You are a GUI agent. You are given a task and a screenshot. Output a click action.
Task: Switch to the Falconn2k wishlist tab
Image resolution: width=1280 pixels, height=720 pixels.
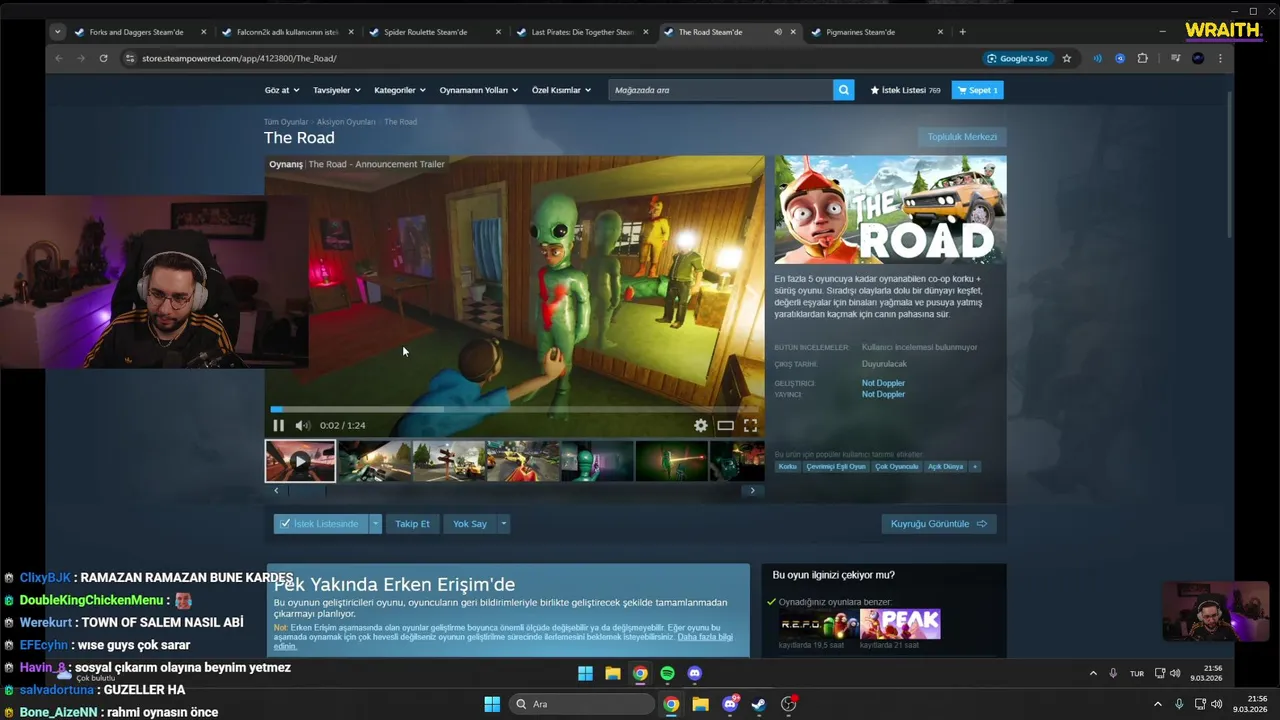(288, 32)
